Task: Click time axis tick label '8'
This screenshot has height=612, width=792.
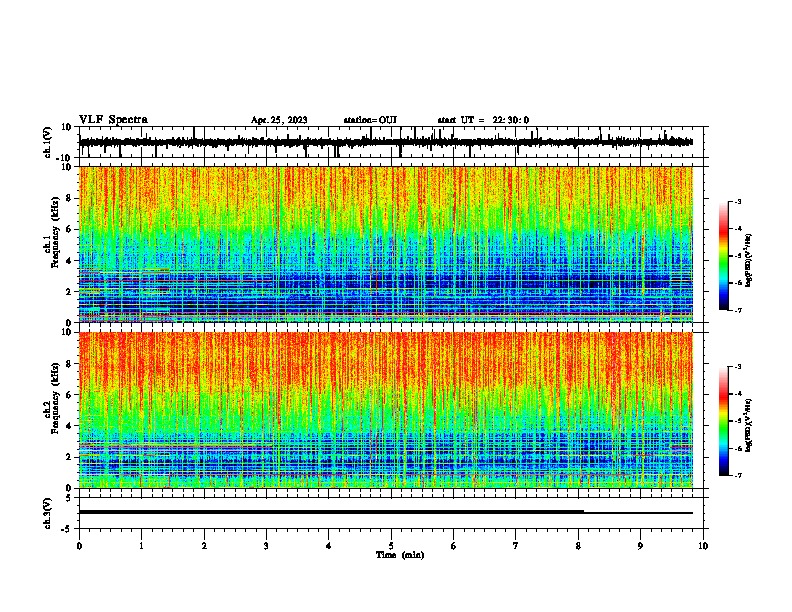Action: point(578,546)
